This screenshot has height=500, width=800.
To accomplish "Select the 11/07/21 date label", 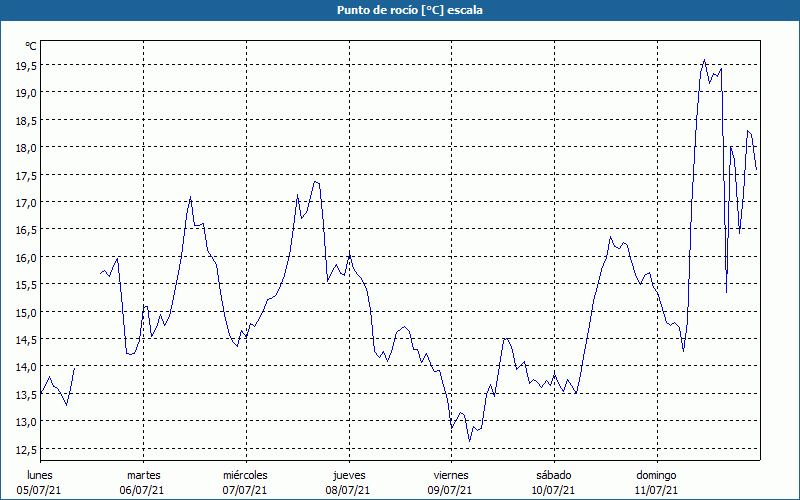I will coord(656,490).
